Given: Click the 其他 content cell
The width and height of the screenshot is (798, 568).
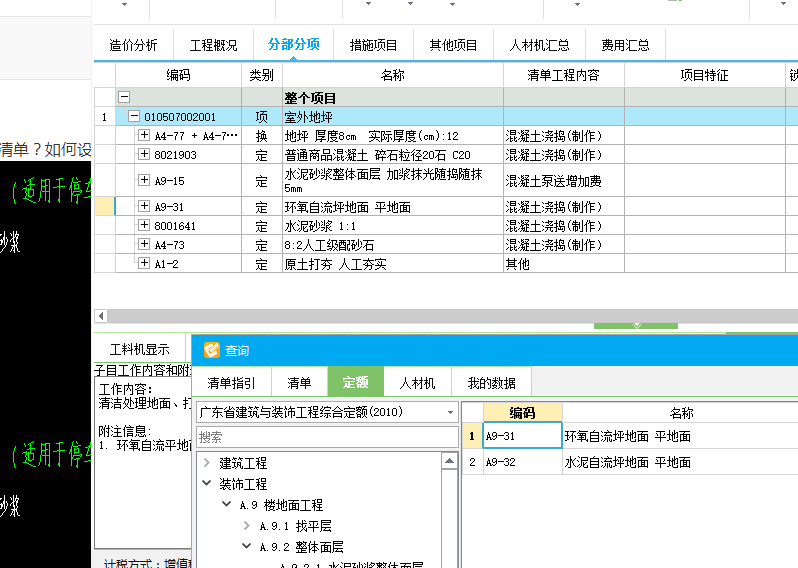Looking at the screenshot, I should pyautogui.click(x=563, y=264).
